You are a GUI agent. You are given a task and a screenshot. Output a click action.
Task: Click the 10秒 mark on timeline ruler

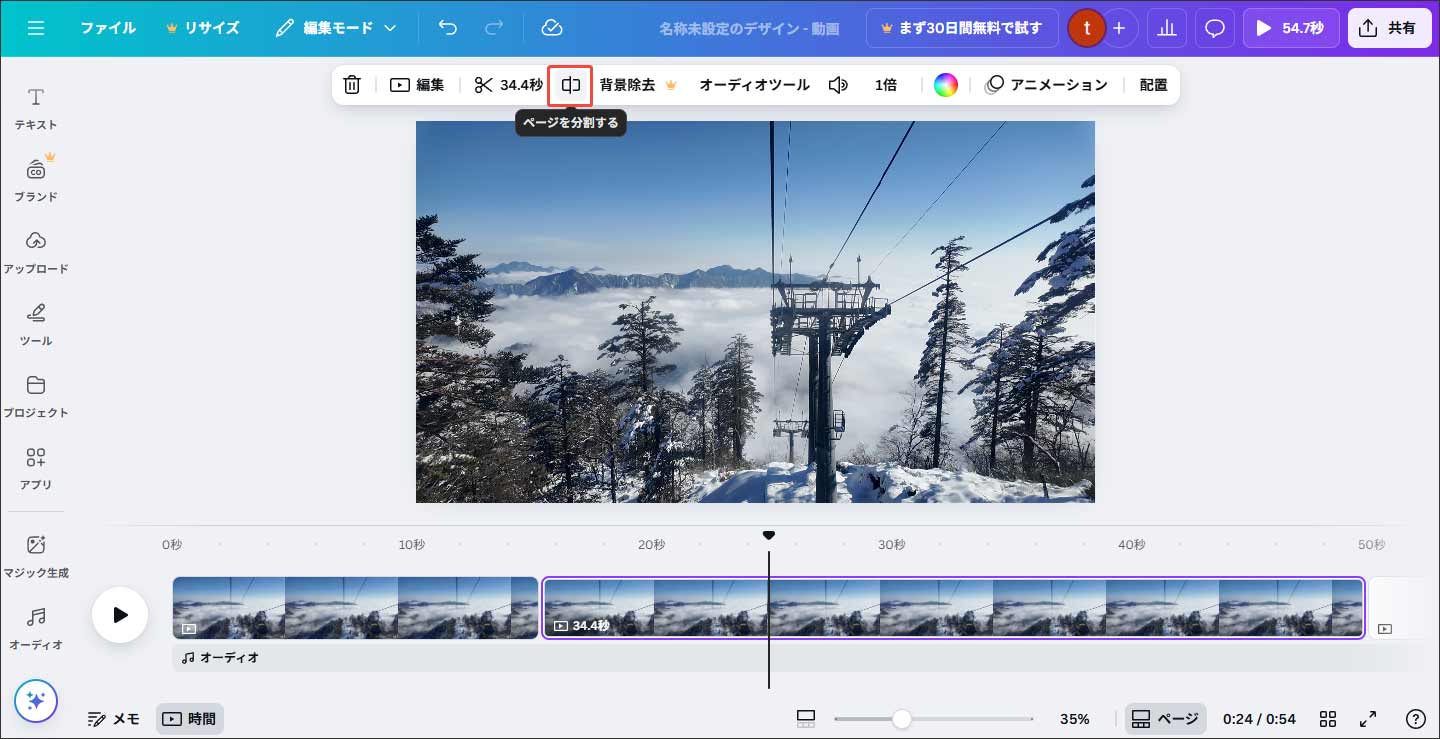coord(412,544)
